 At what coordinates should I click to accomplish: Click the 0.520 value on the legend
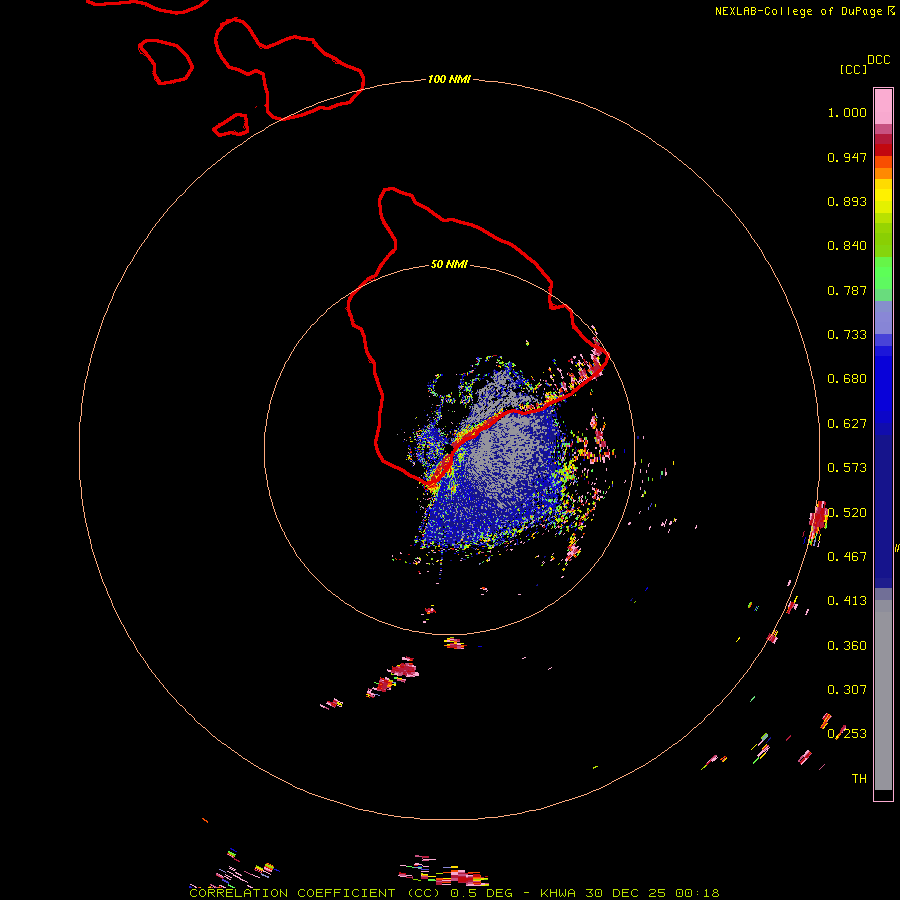[x=847, y=513]
